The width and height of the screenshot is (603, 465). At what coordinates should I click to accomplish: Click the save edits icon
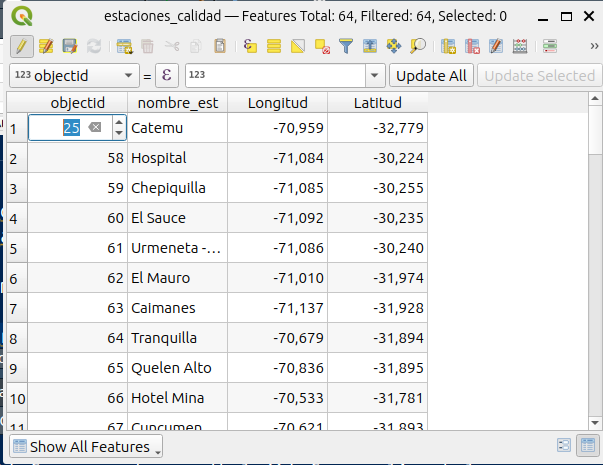tap(69, 46)
